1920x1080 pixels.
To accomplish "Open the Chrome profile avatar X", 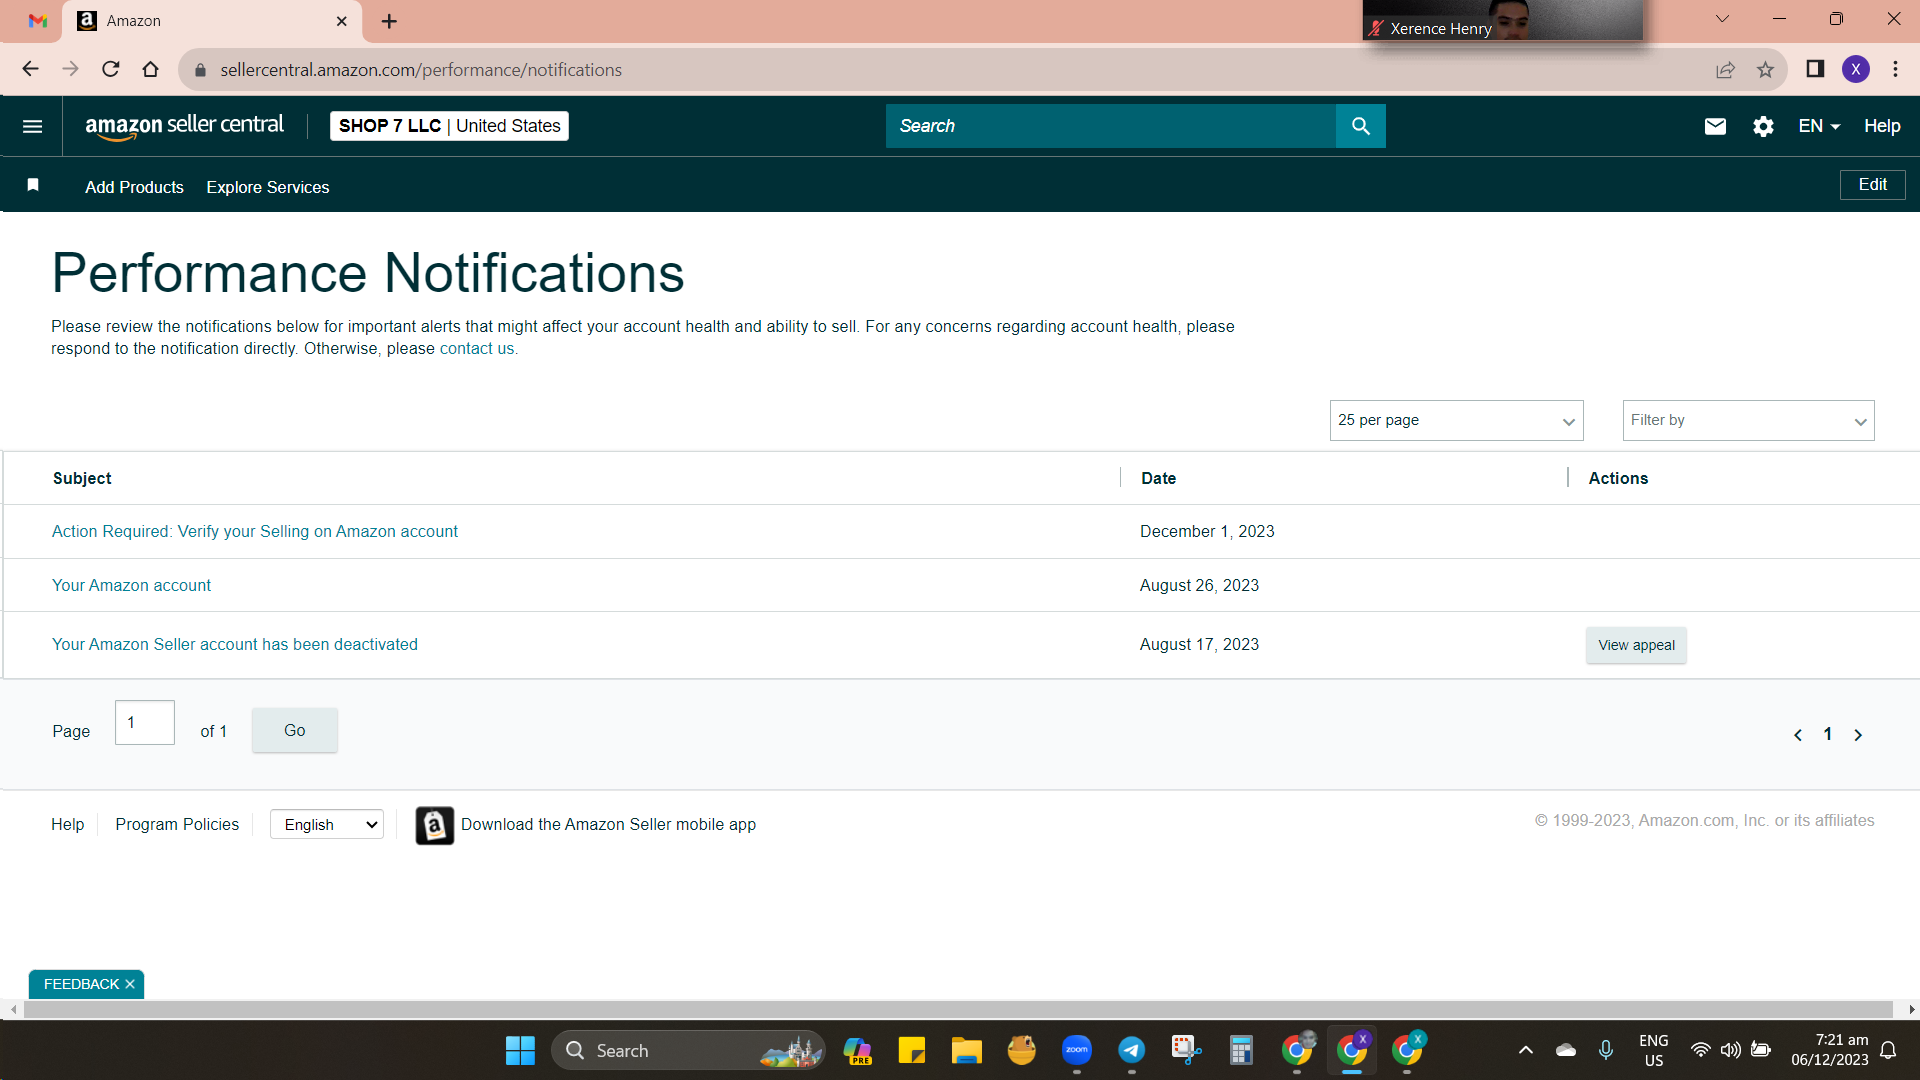I will pyautogui.click(x=1856, y=69).
